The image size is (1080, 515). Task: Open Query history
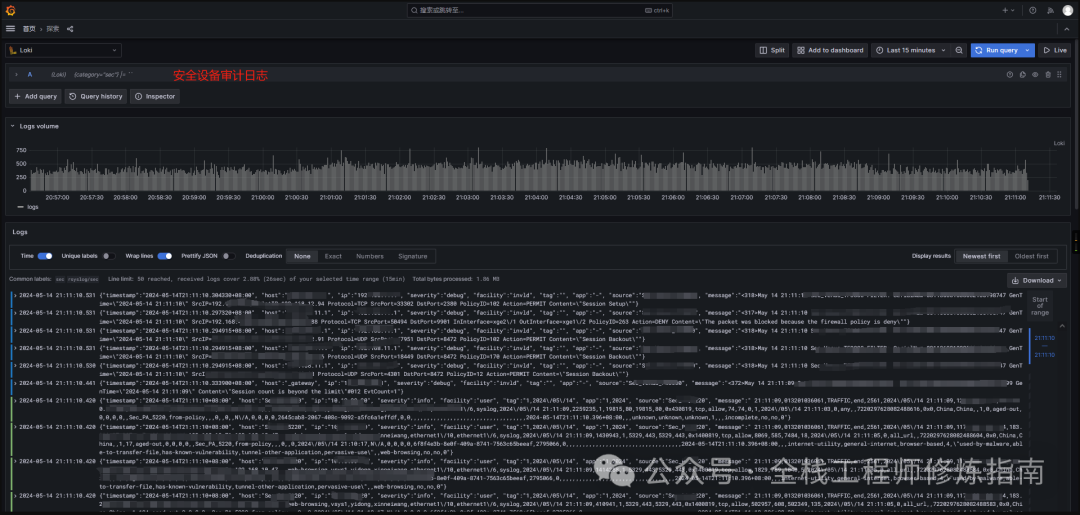[97, 96]
